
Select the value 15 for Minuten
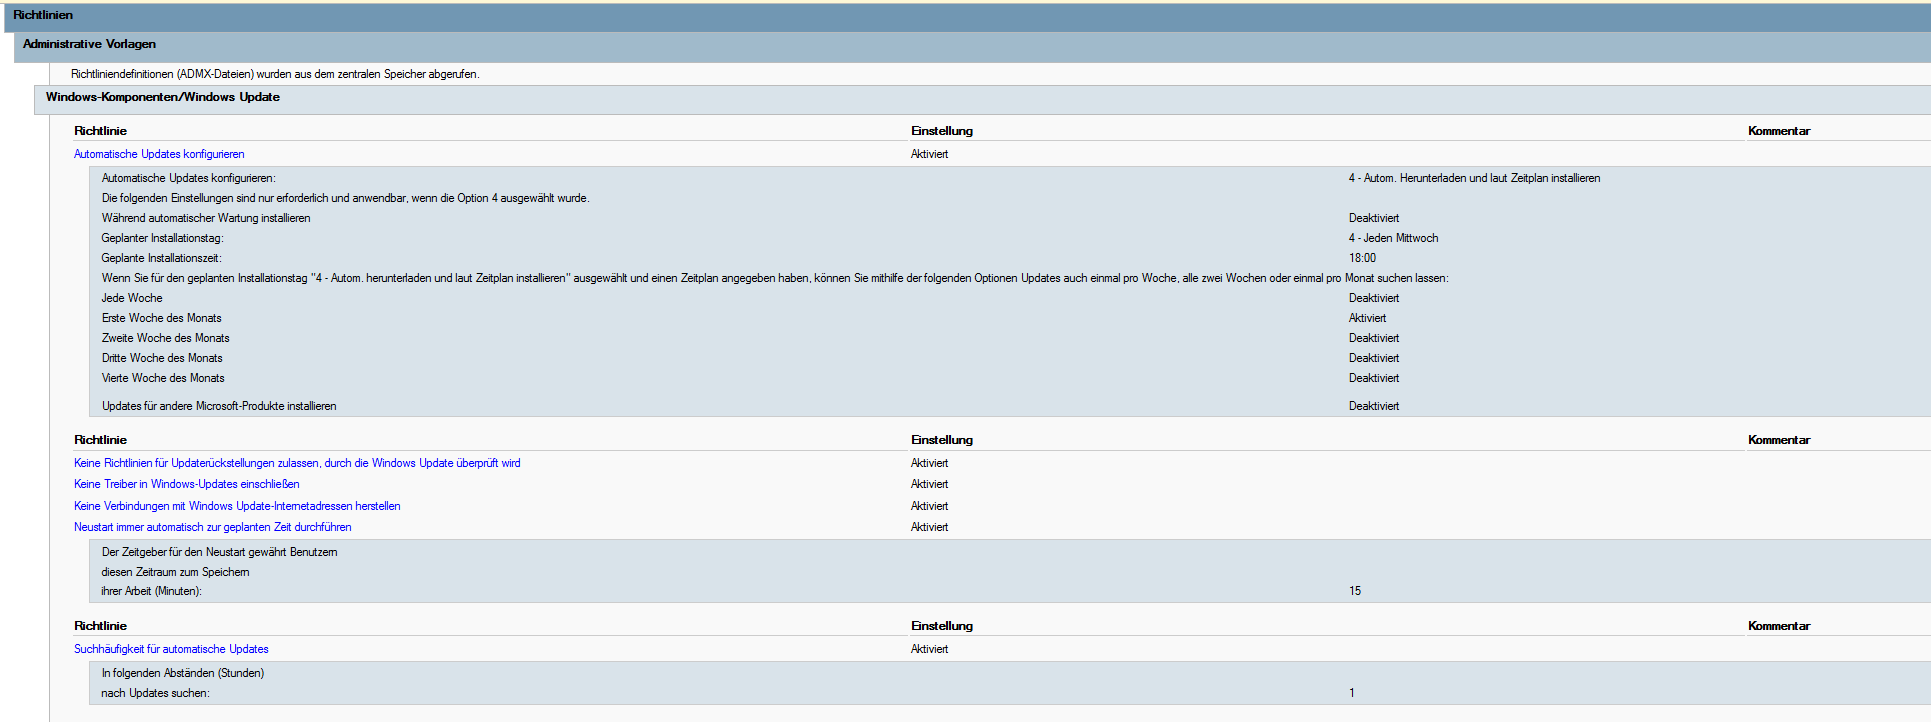[1355, 591]
